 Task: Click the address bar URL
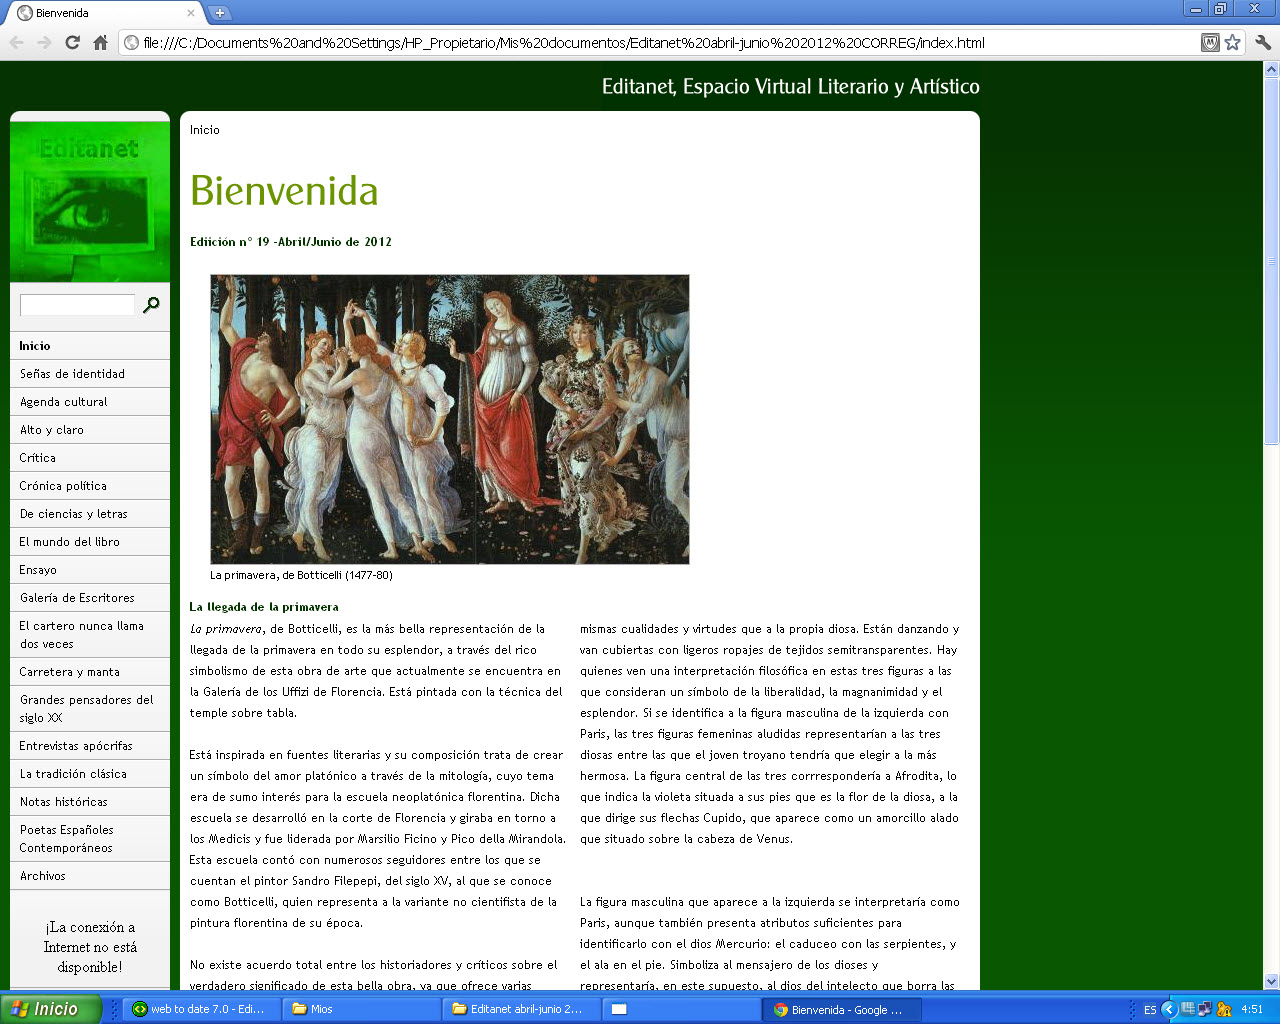pyautogui.click(x=564, y=43)
